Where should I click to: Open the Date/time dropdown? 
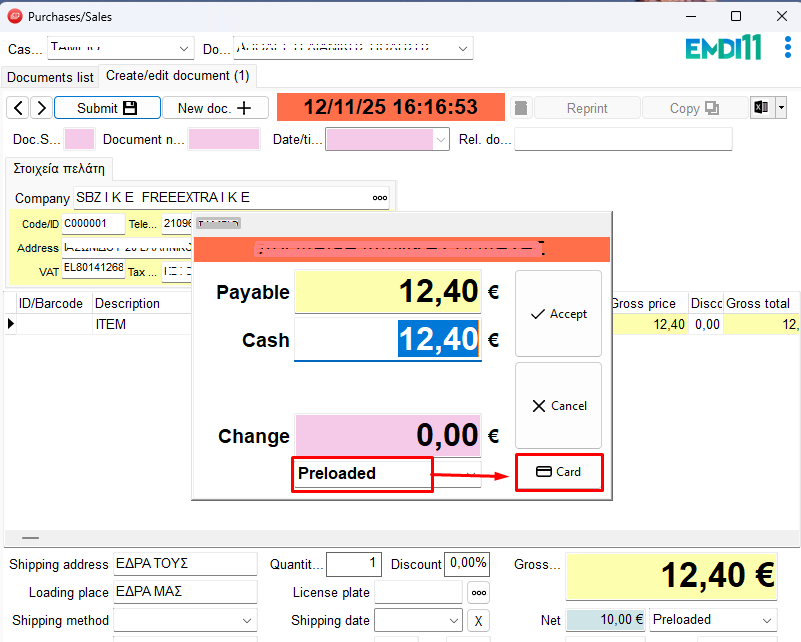[440, 140]
